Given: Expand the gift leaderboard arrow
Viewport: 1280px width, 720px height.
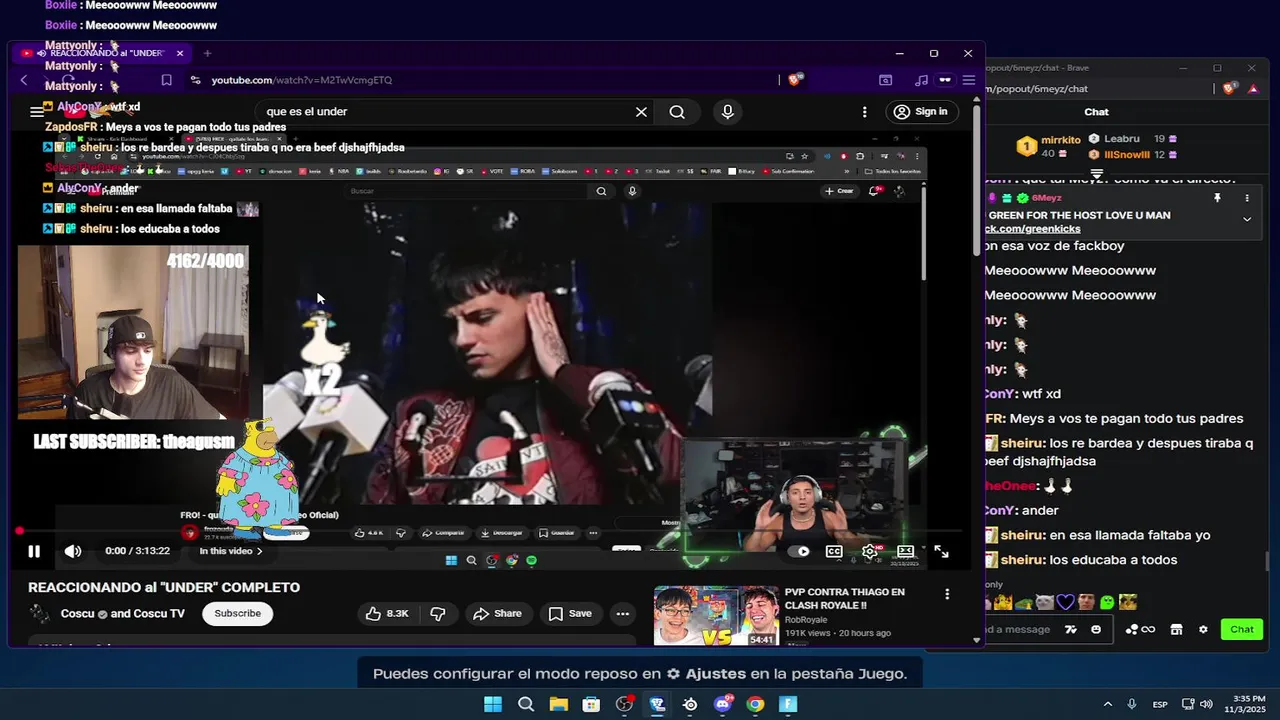Looking at the screenshot, I should pos(1097,174).
